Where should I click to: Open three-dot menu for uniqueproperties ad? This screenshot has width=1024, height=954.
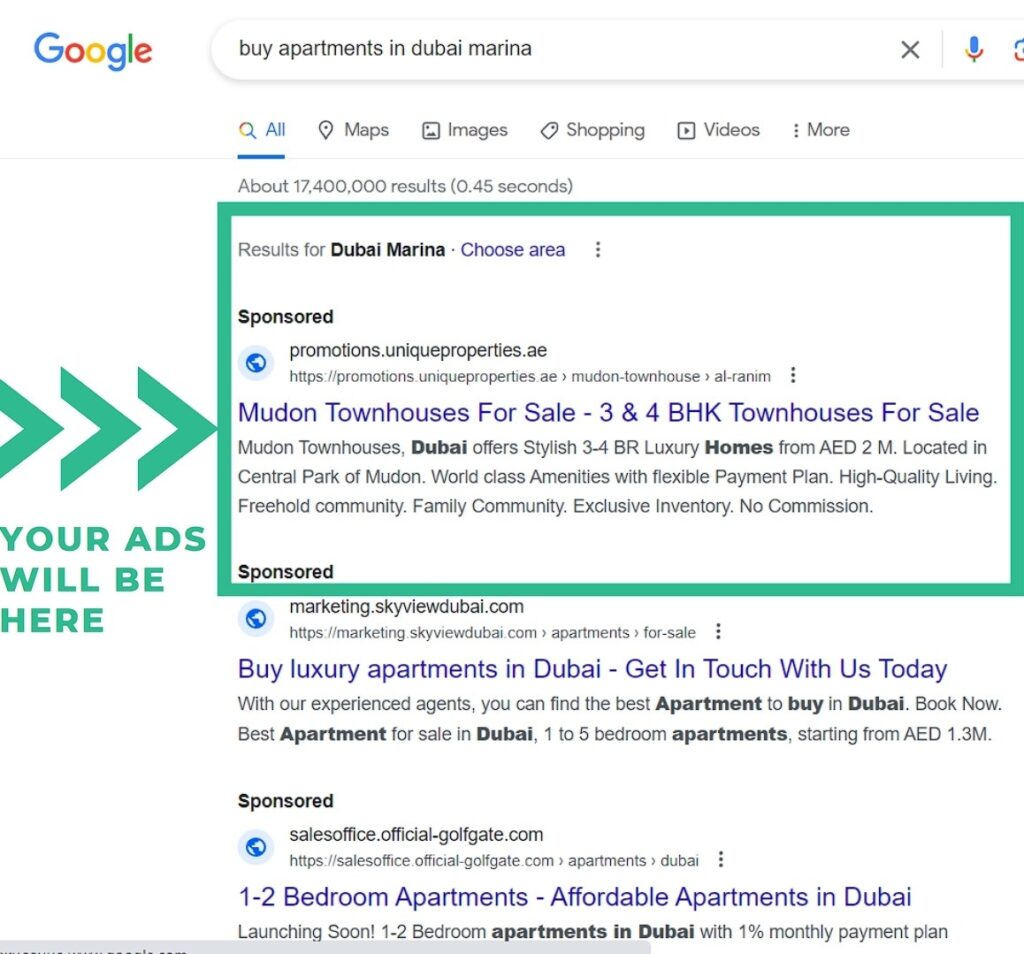793,376
